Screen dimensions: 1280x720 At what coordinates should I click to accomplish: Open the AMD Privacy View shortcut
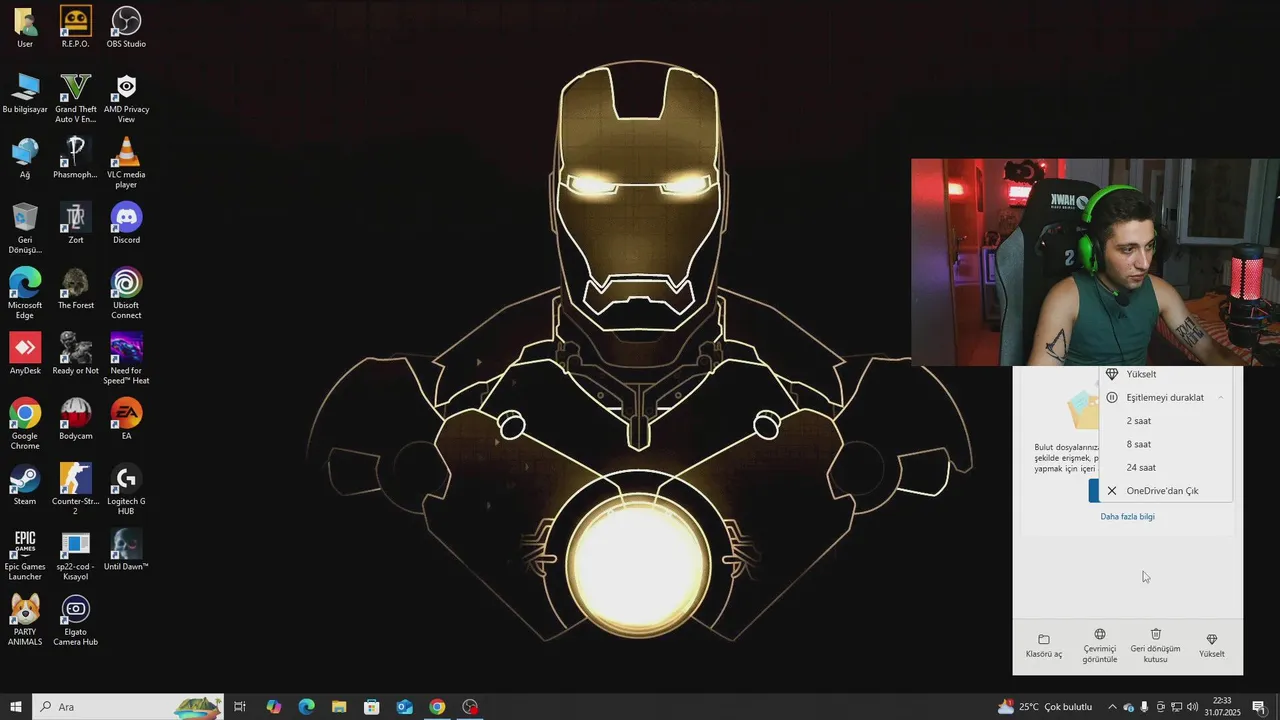coord(126,98)
